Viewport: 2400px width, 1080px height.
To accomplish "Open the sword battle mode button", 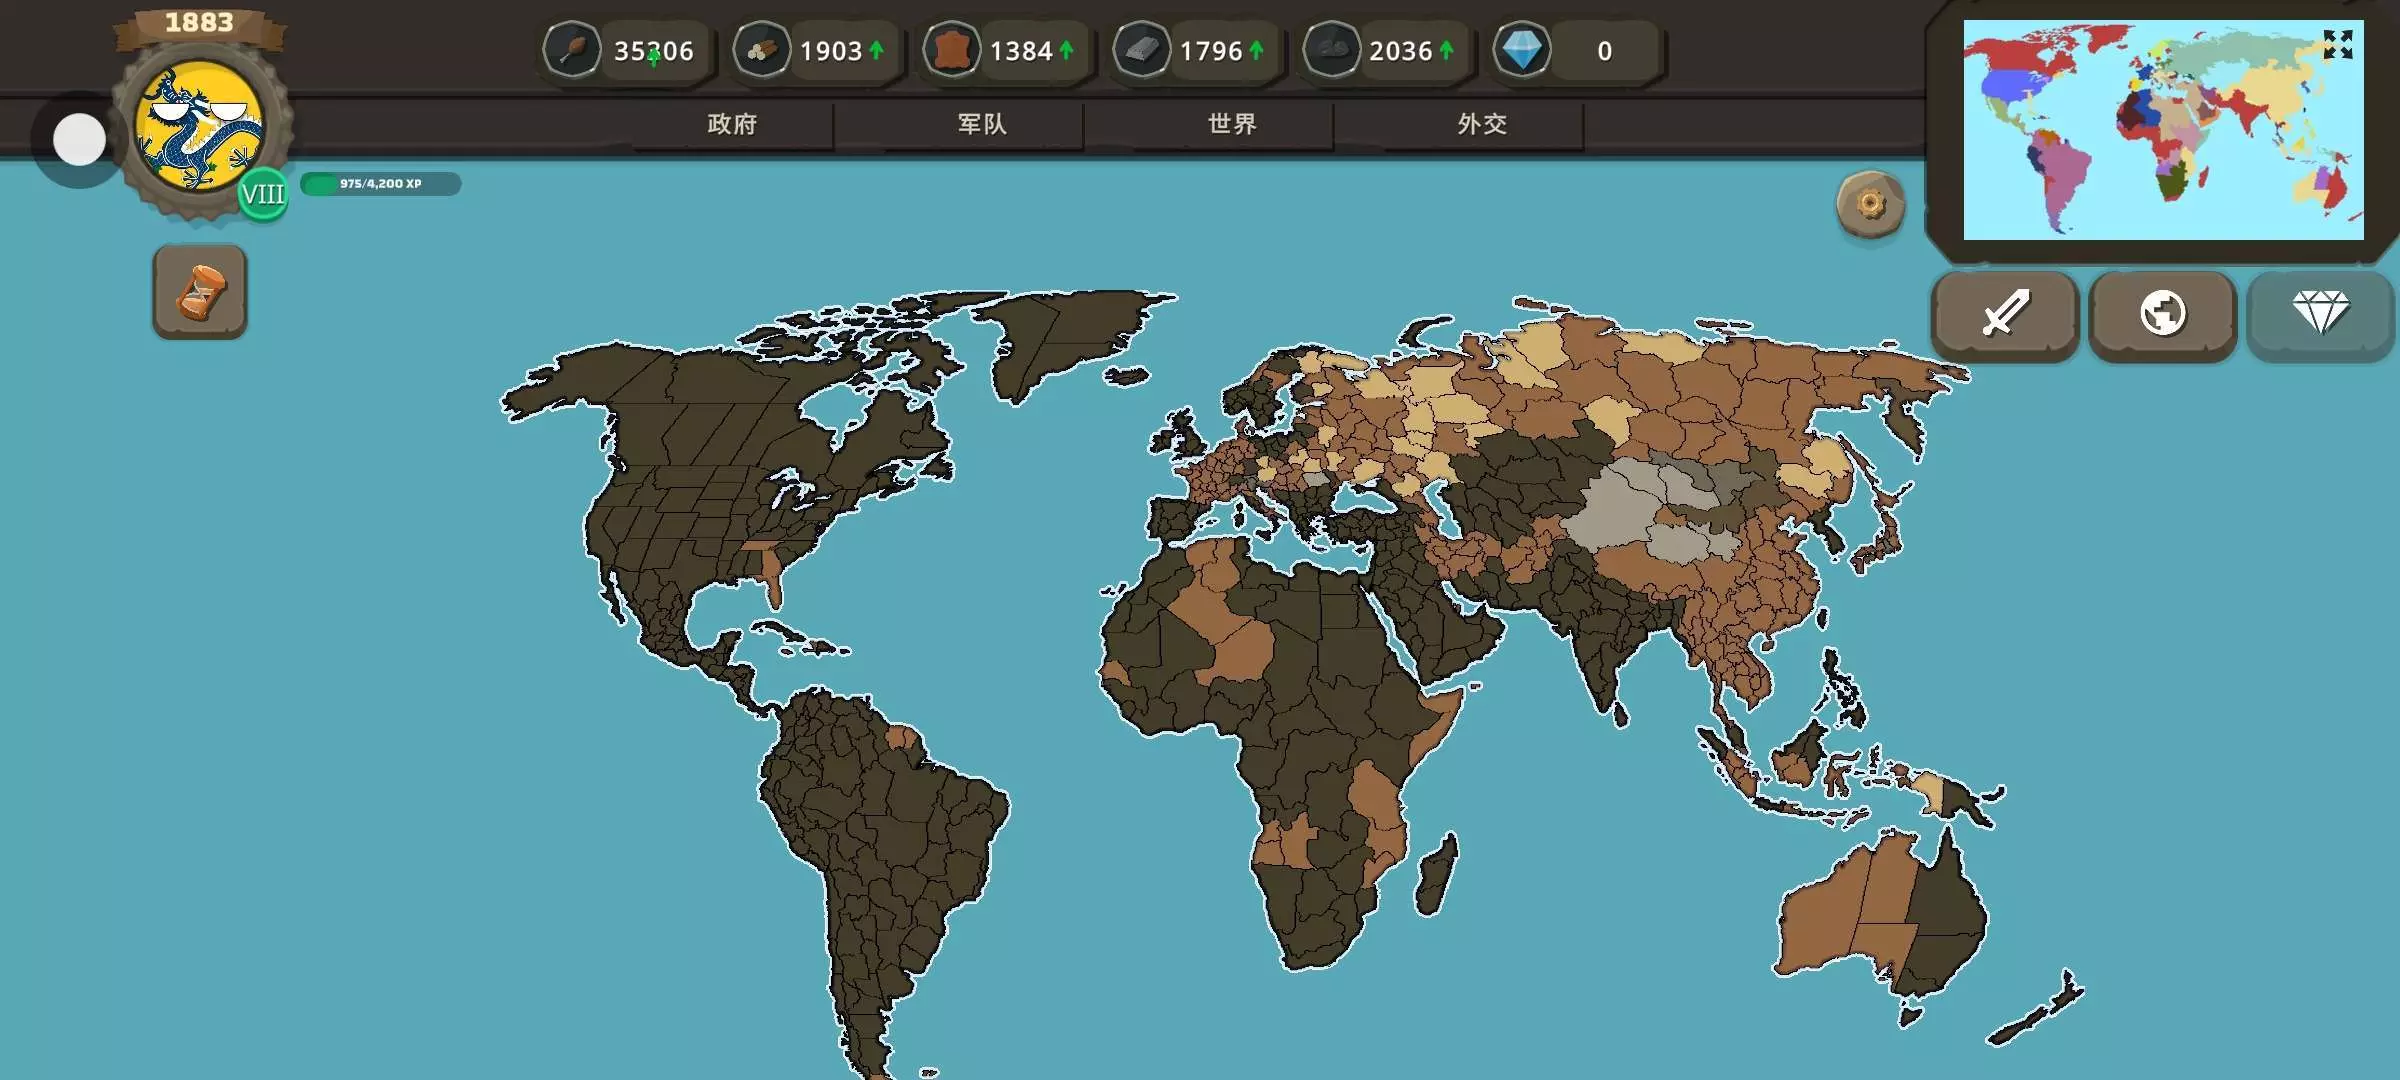I will point(2005,314).
